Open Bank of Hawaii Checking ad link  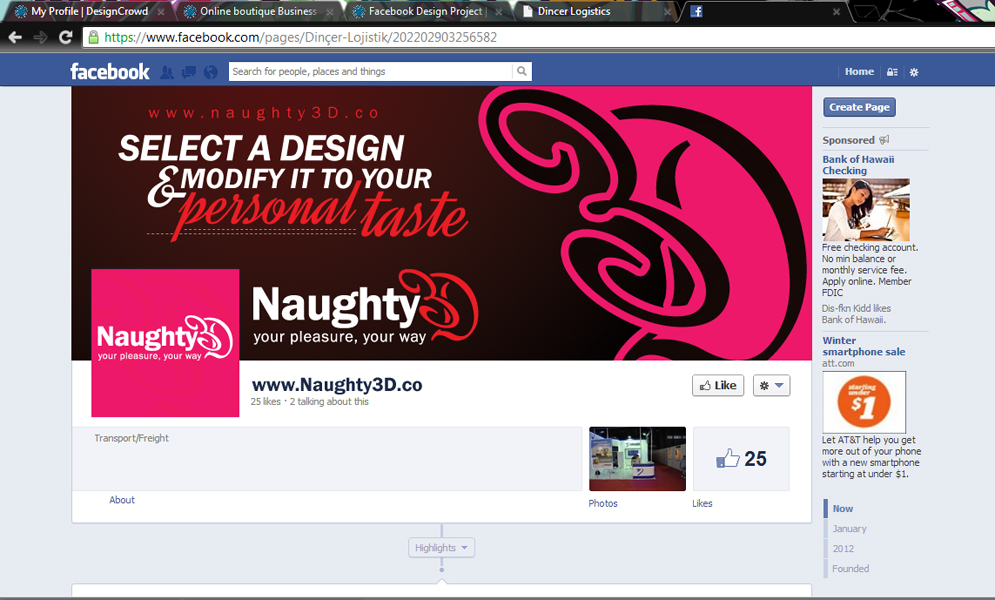pyautogui.click(x=858, y=165)
